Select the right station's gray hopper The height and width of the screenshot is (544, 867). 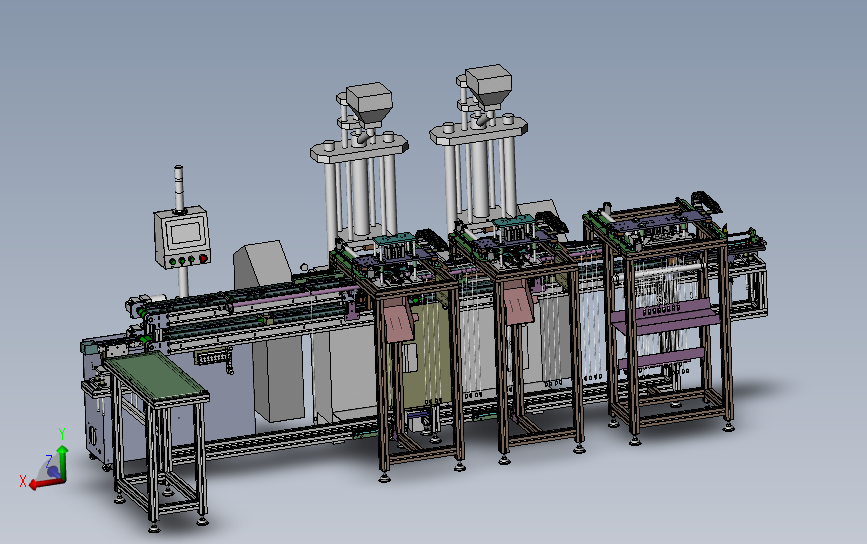(488, 86)
